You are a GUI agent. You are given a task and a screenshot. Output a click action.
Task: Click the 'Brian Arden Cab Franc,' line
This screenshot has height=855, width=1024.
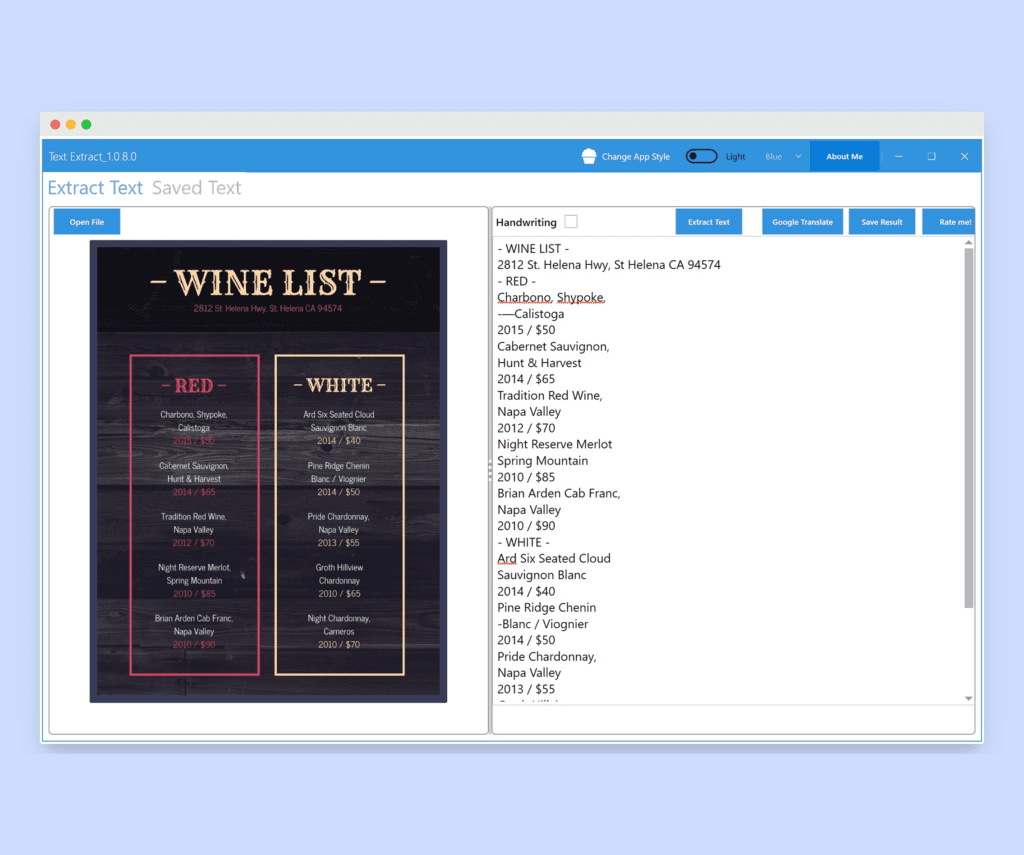tap(558, 493)
